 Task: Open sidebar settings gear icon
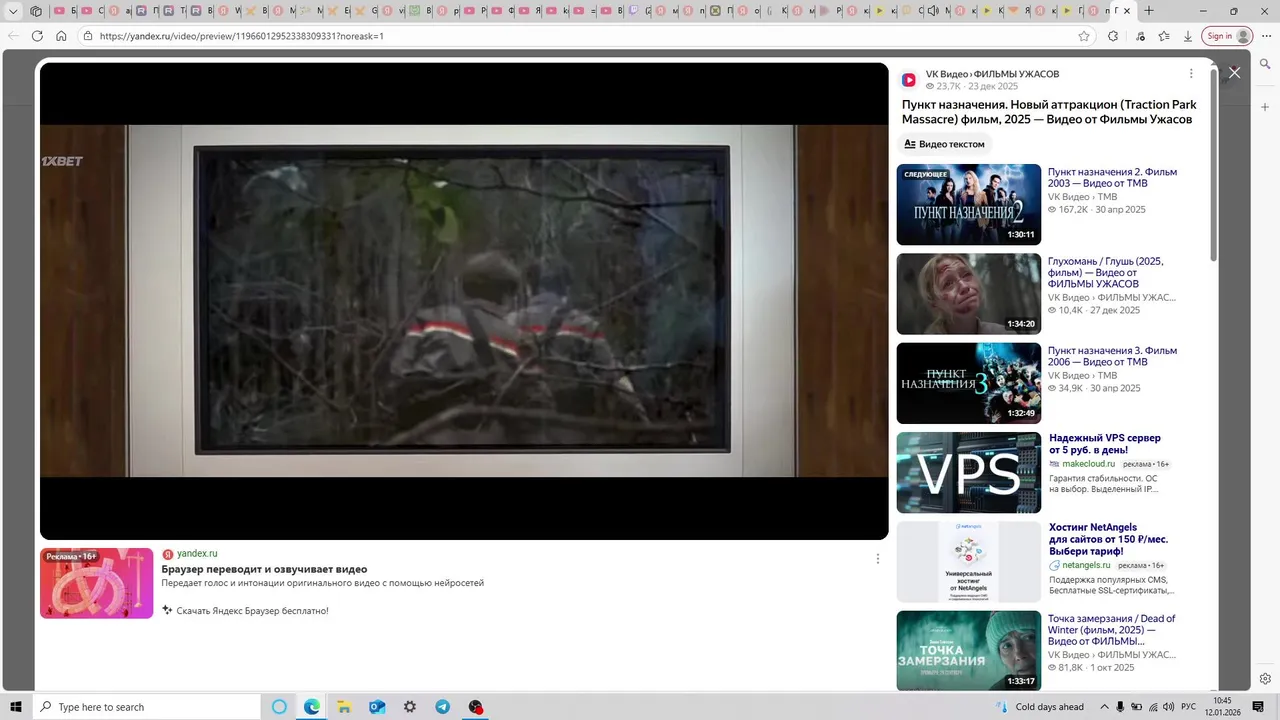tap(1265, 679)
